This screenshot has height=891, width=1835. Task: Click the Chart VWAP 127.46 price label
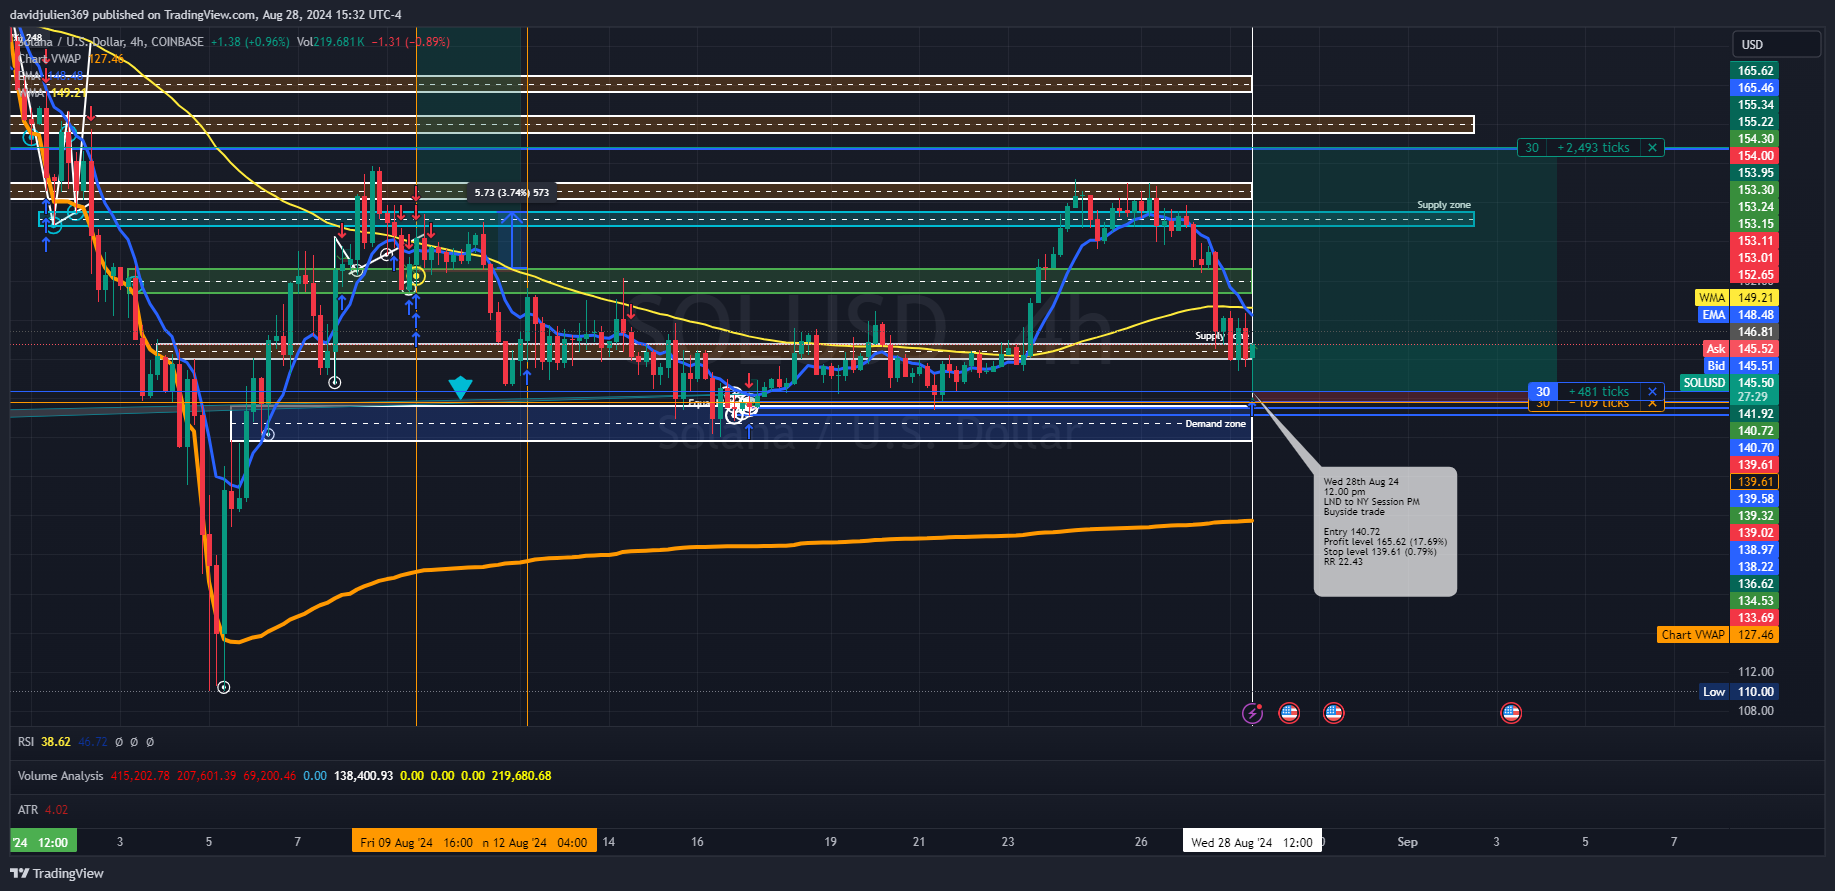[1718, 635]
